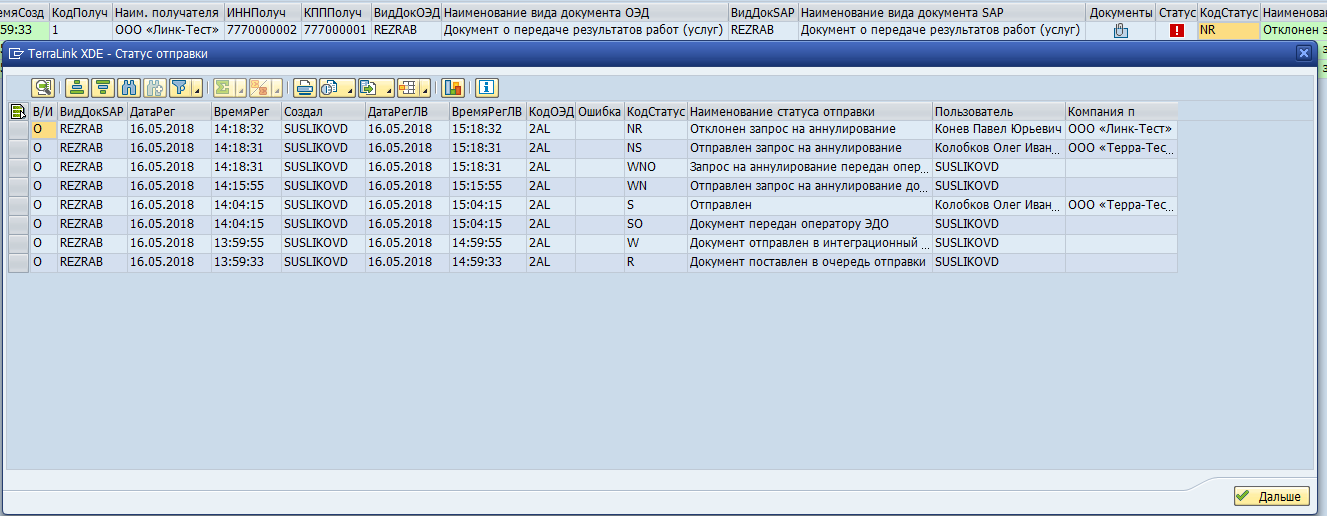Click the Details magnifier icon in toolbar
Viewport: 1327px width, 516px height.
point(42,87)
